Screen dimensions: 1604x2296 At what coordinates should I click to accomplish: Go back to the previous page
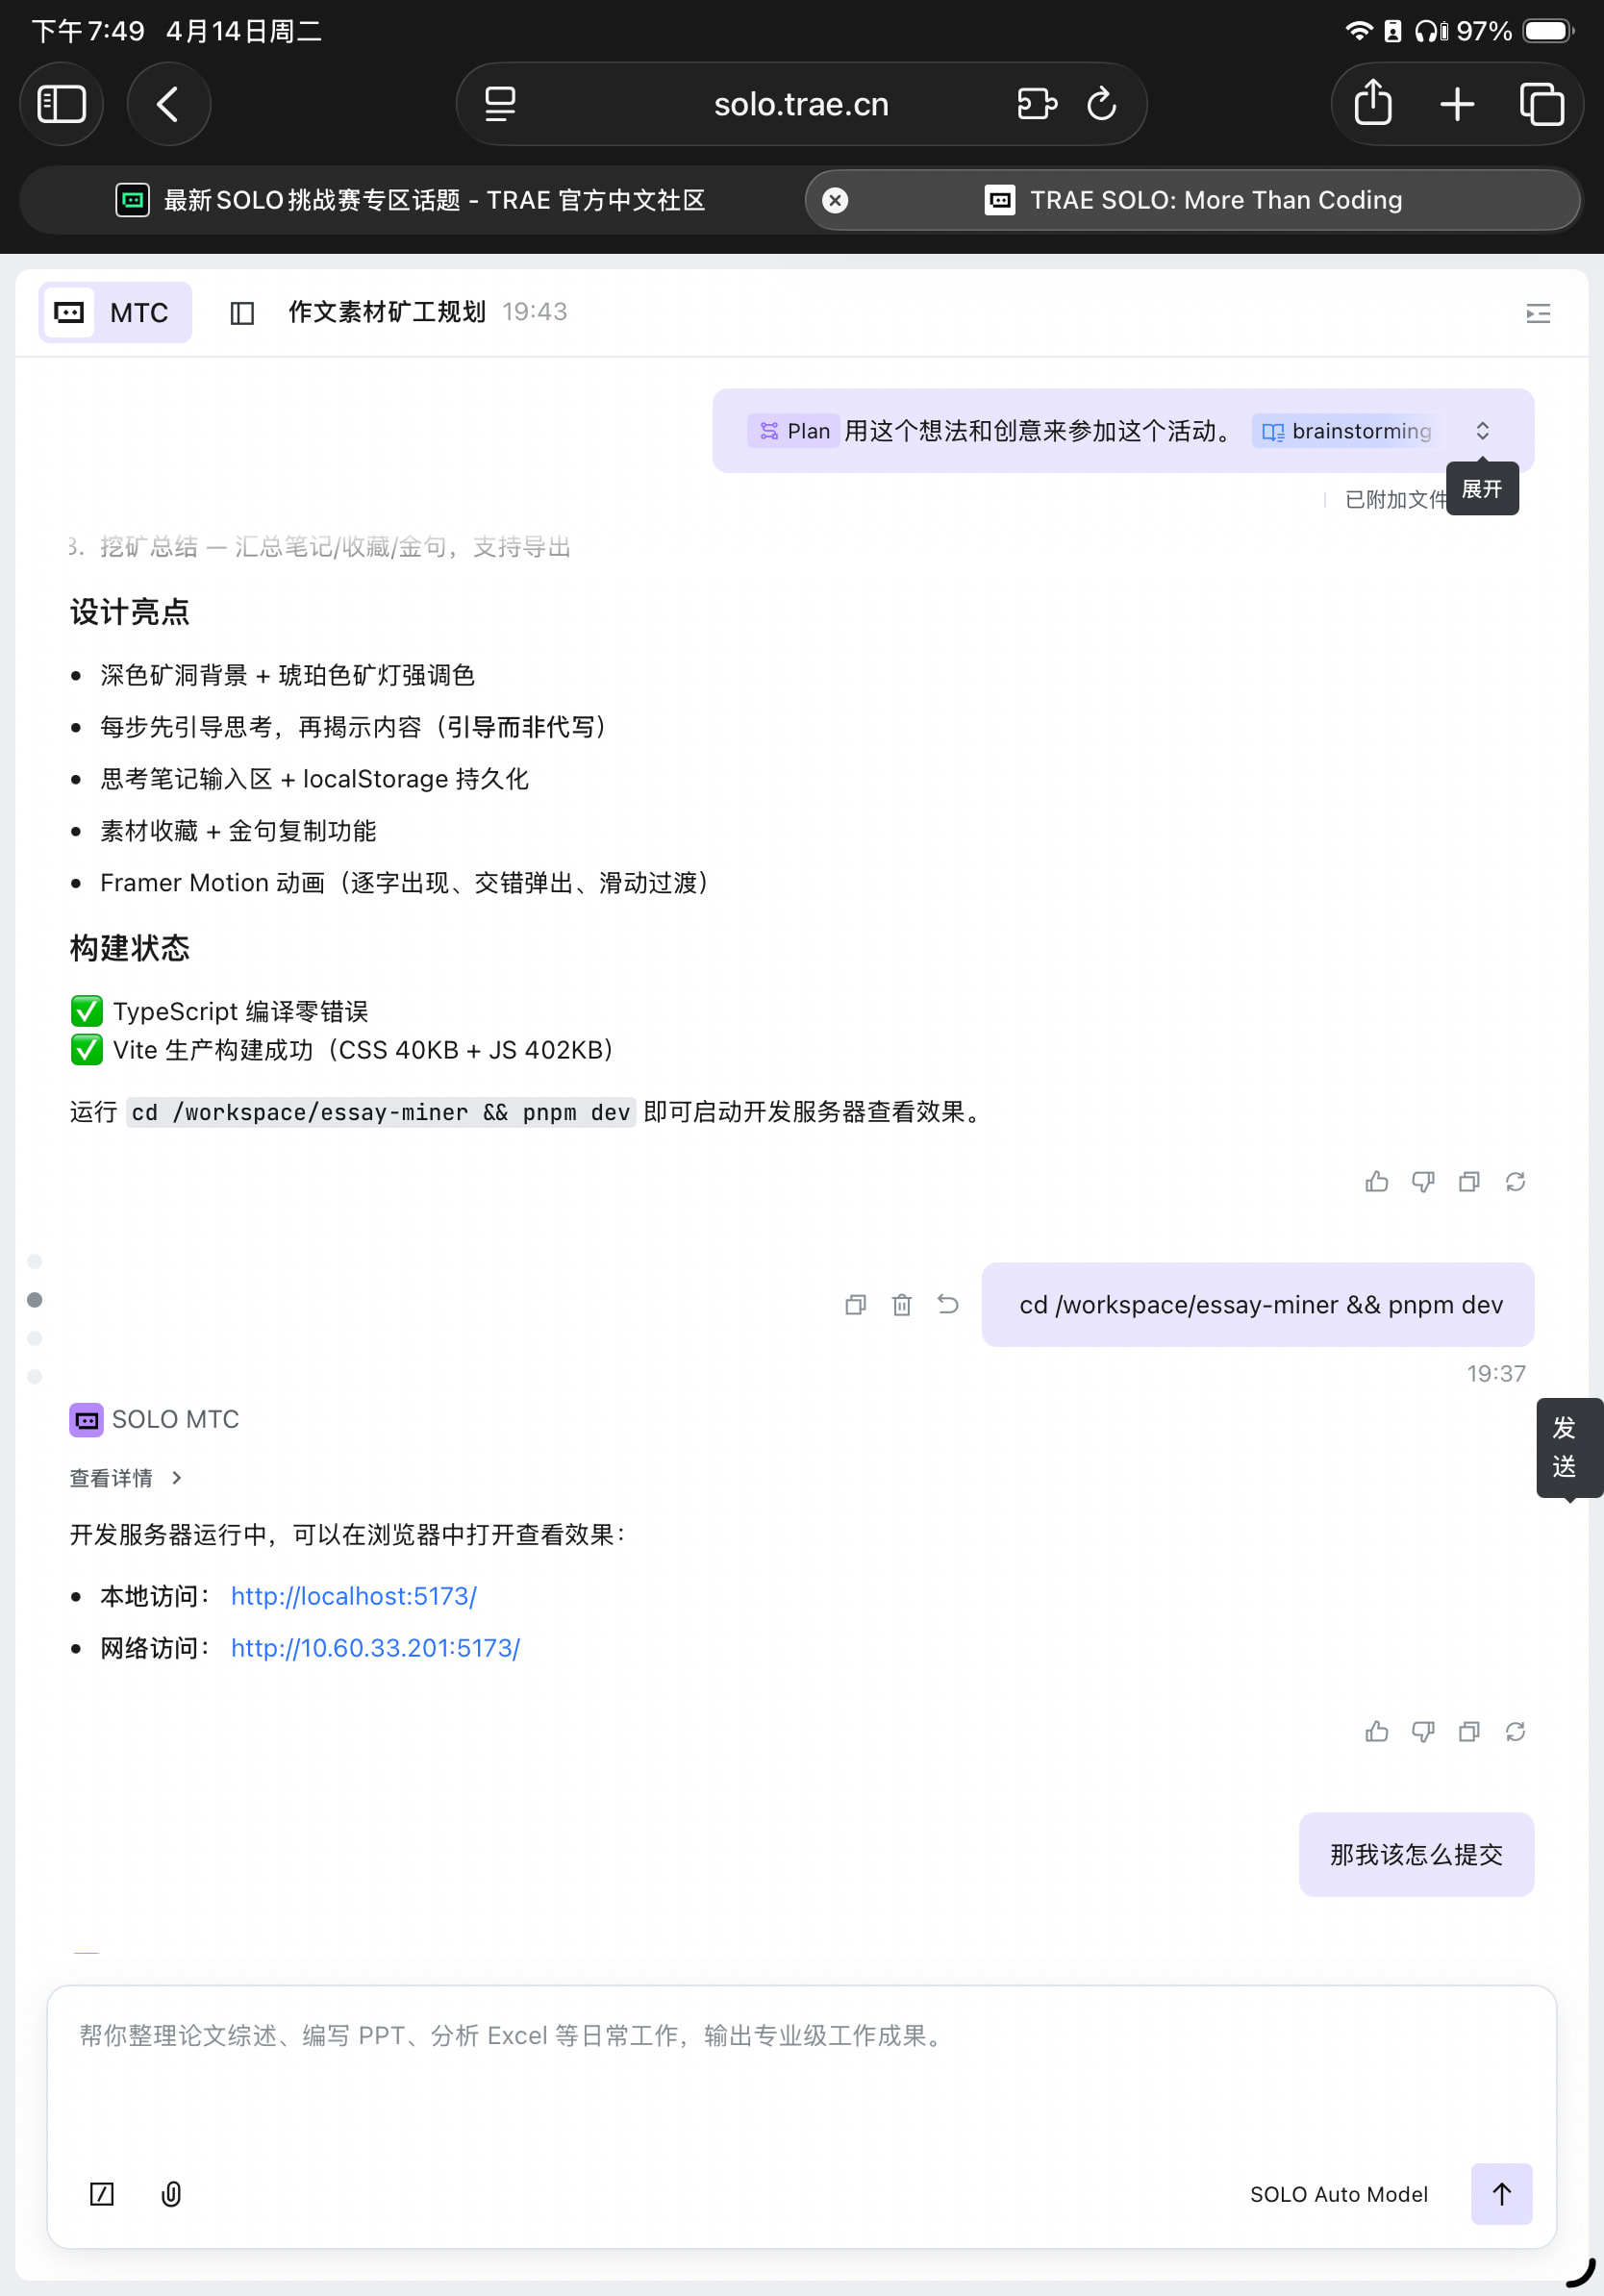168,104
